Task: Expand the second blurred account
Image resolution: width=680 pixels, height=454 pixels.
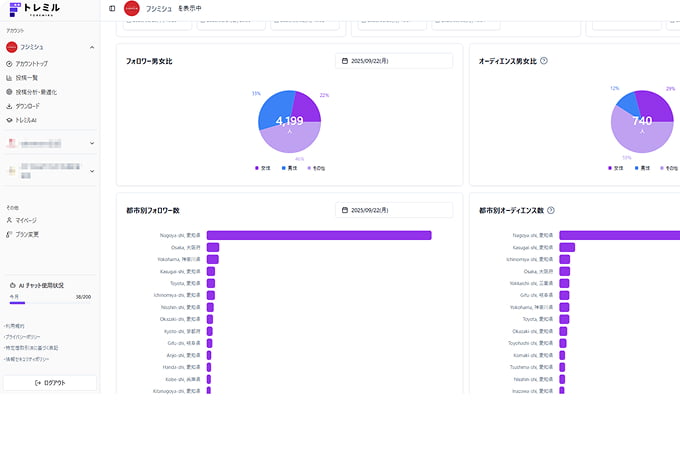Action: tap(92, 143)
